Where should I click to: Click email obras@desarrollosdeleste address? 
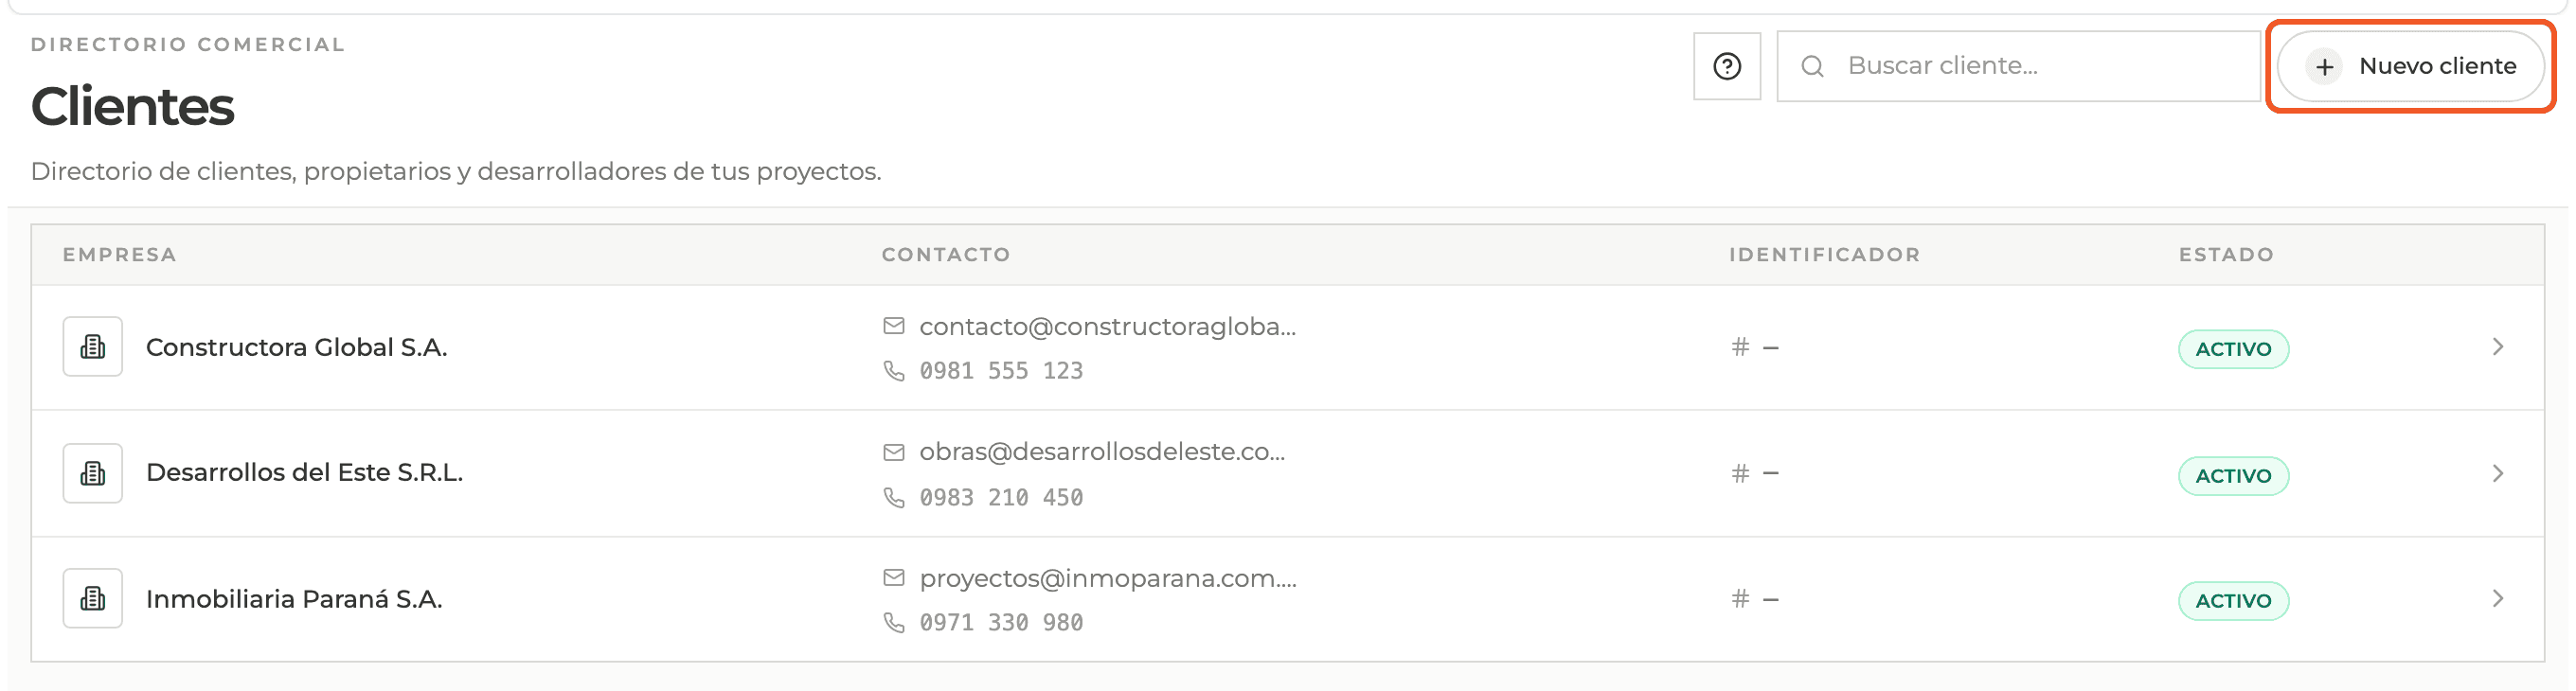coord(1102,452)
